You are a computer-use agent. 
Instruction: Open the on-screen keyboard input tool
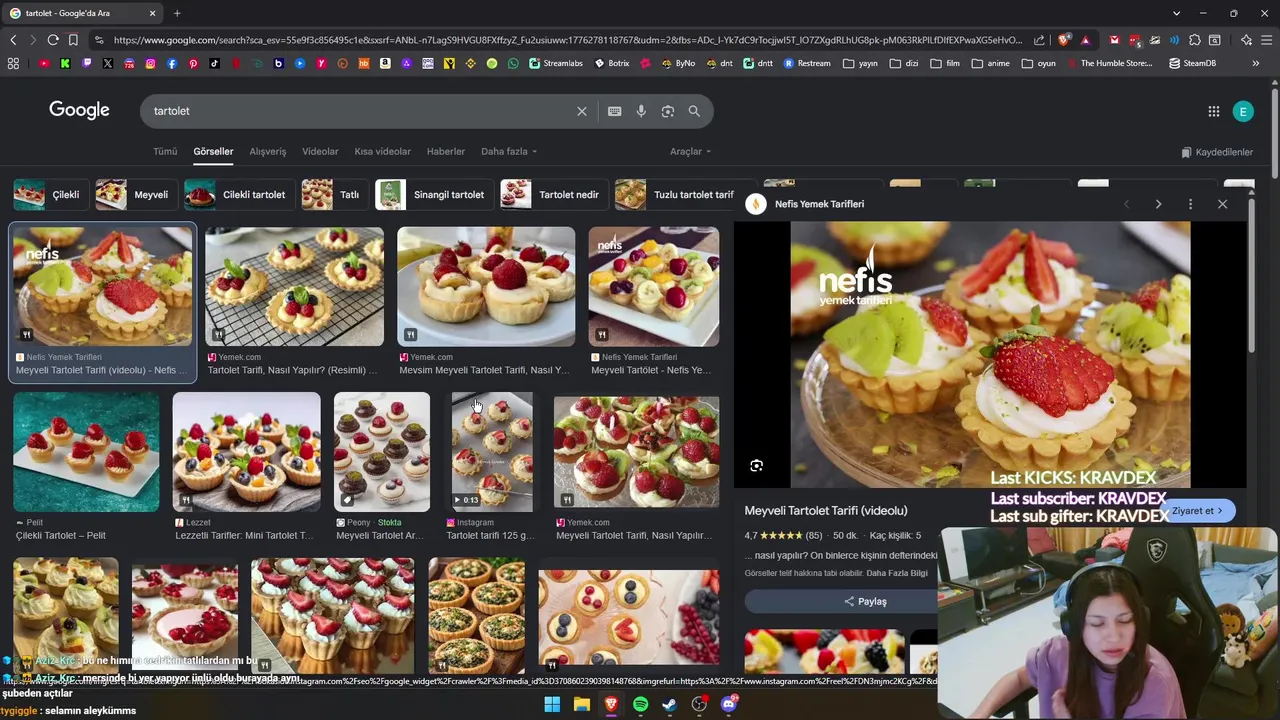click(614, 111)
